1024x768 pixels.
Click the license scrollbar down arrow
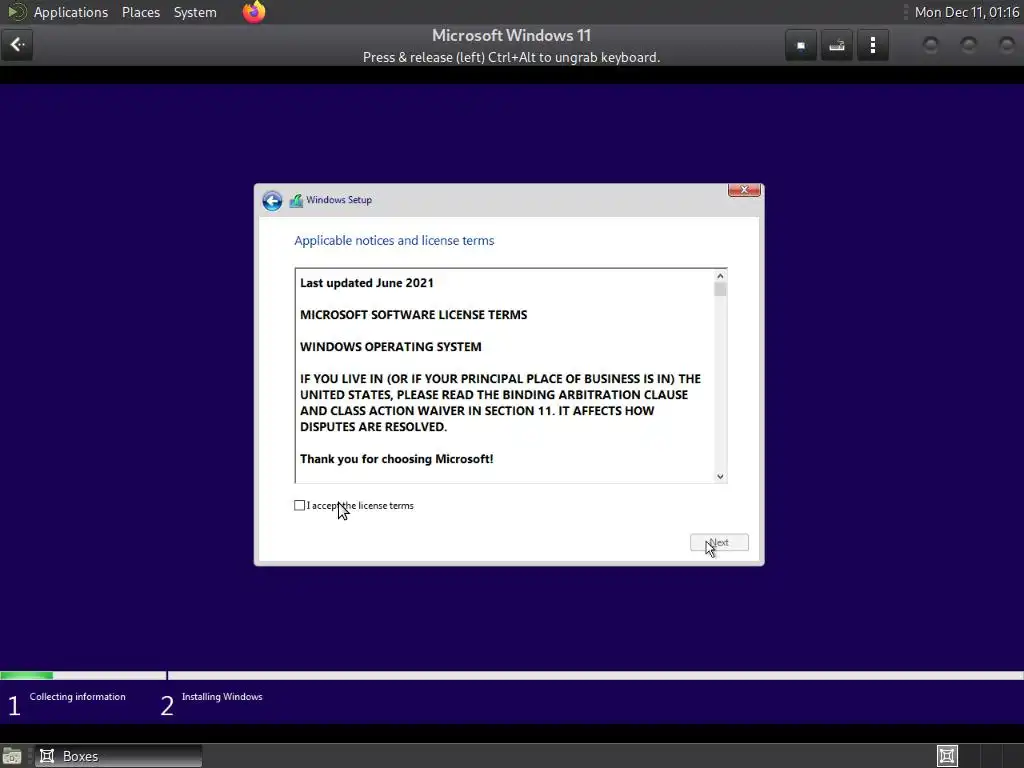click(x=720, y=477)
